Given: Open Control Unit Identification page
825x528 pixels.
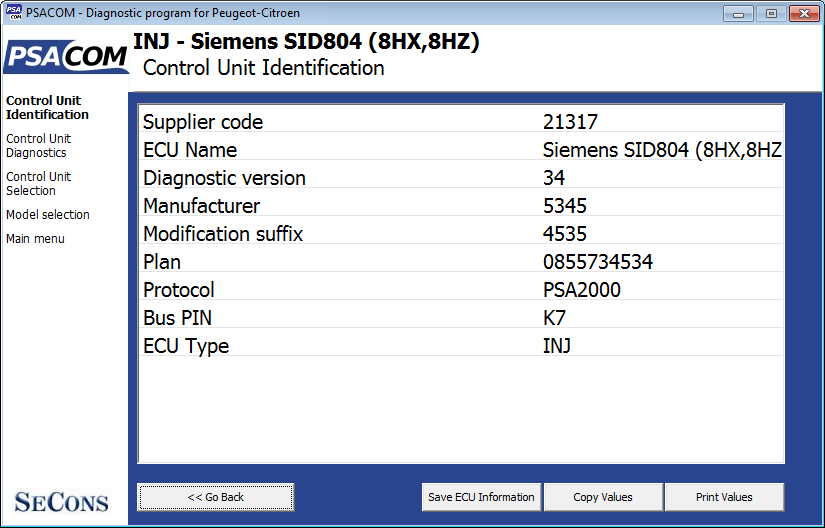Looking at the screenshot, I should tap(47, 107).
